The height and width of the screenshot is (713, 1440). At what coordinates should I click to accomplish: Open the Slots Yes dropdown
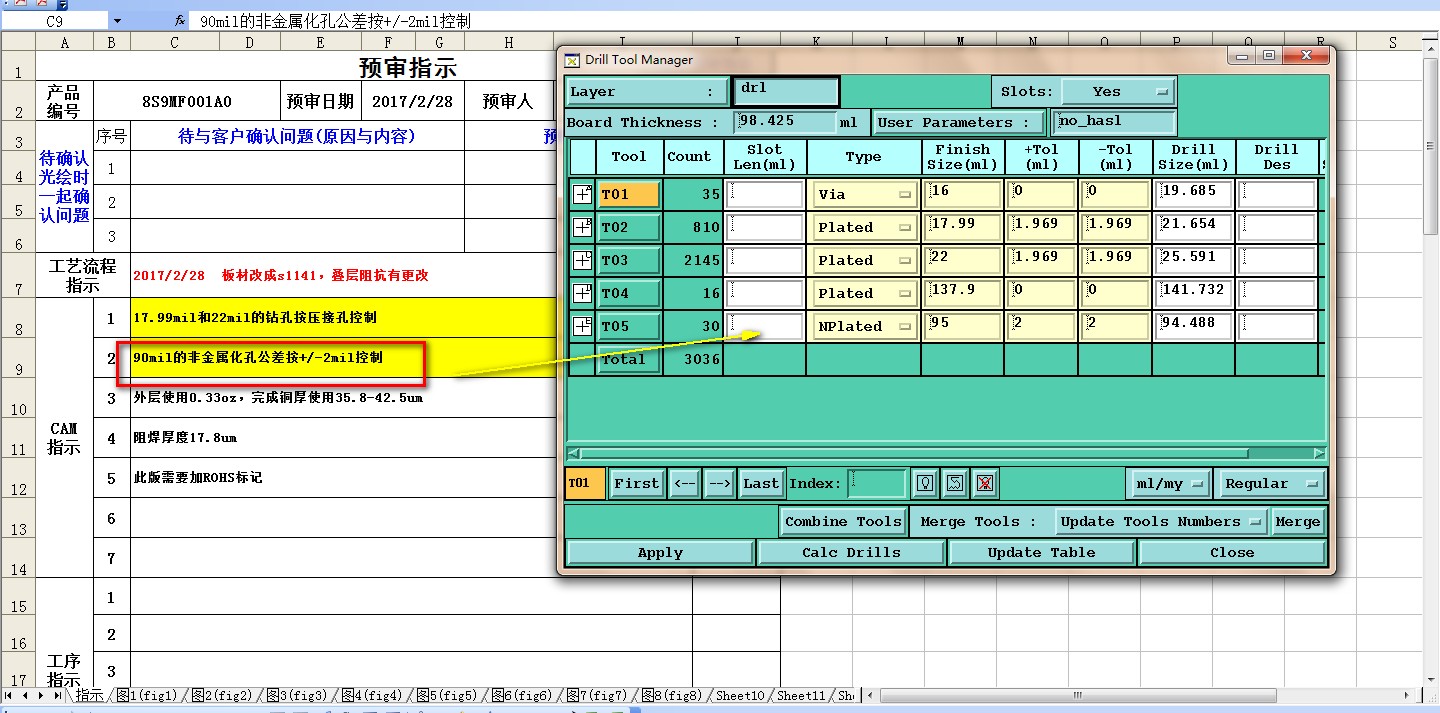(x=1118, y=91)
